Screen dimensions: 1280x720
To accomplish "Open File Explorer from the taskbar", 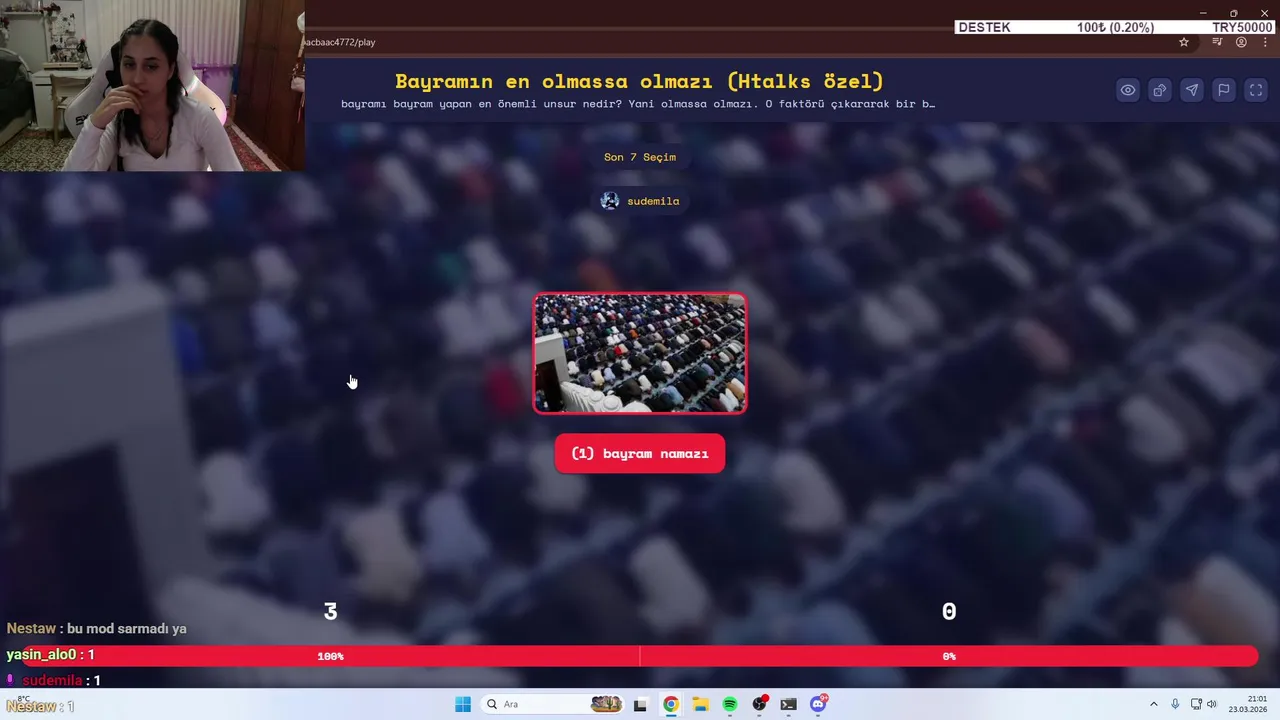I will coord(700,704).
